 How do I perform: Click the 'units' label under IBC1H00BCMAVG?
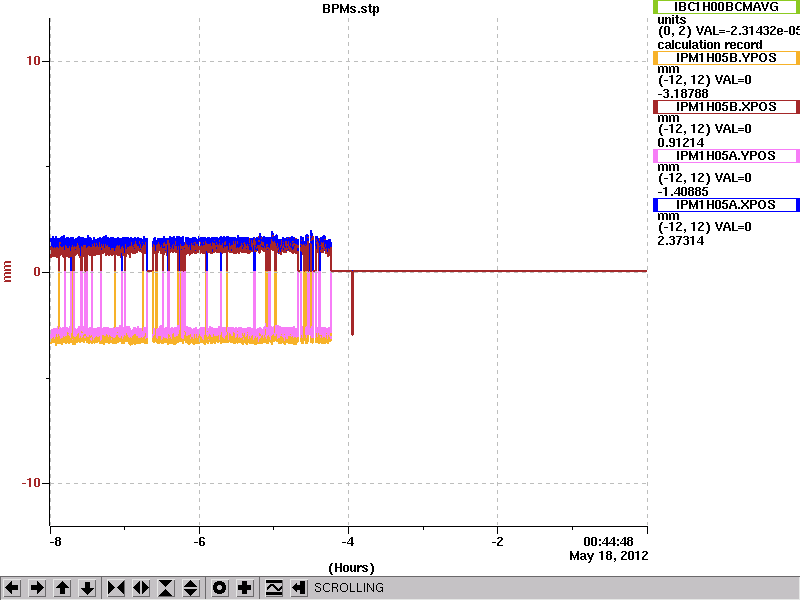tap(671, 20)
